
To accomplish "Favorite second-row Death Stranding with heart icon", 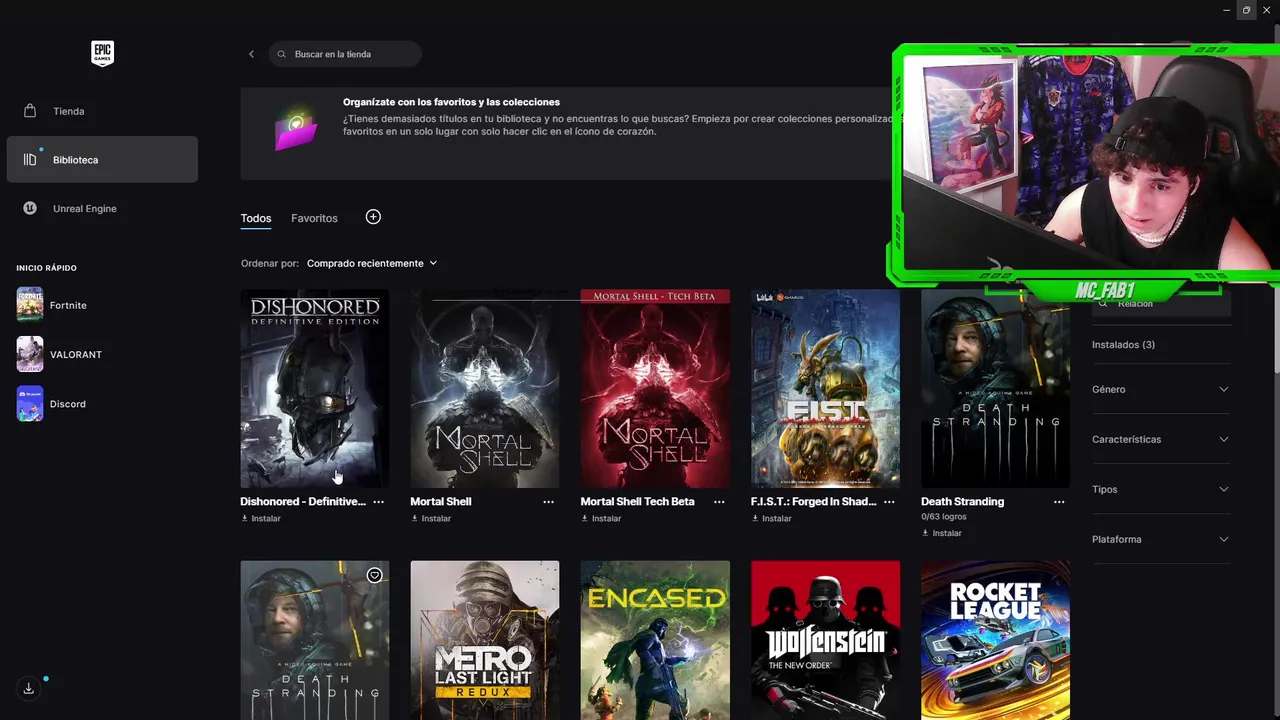I will coord(374,575).
